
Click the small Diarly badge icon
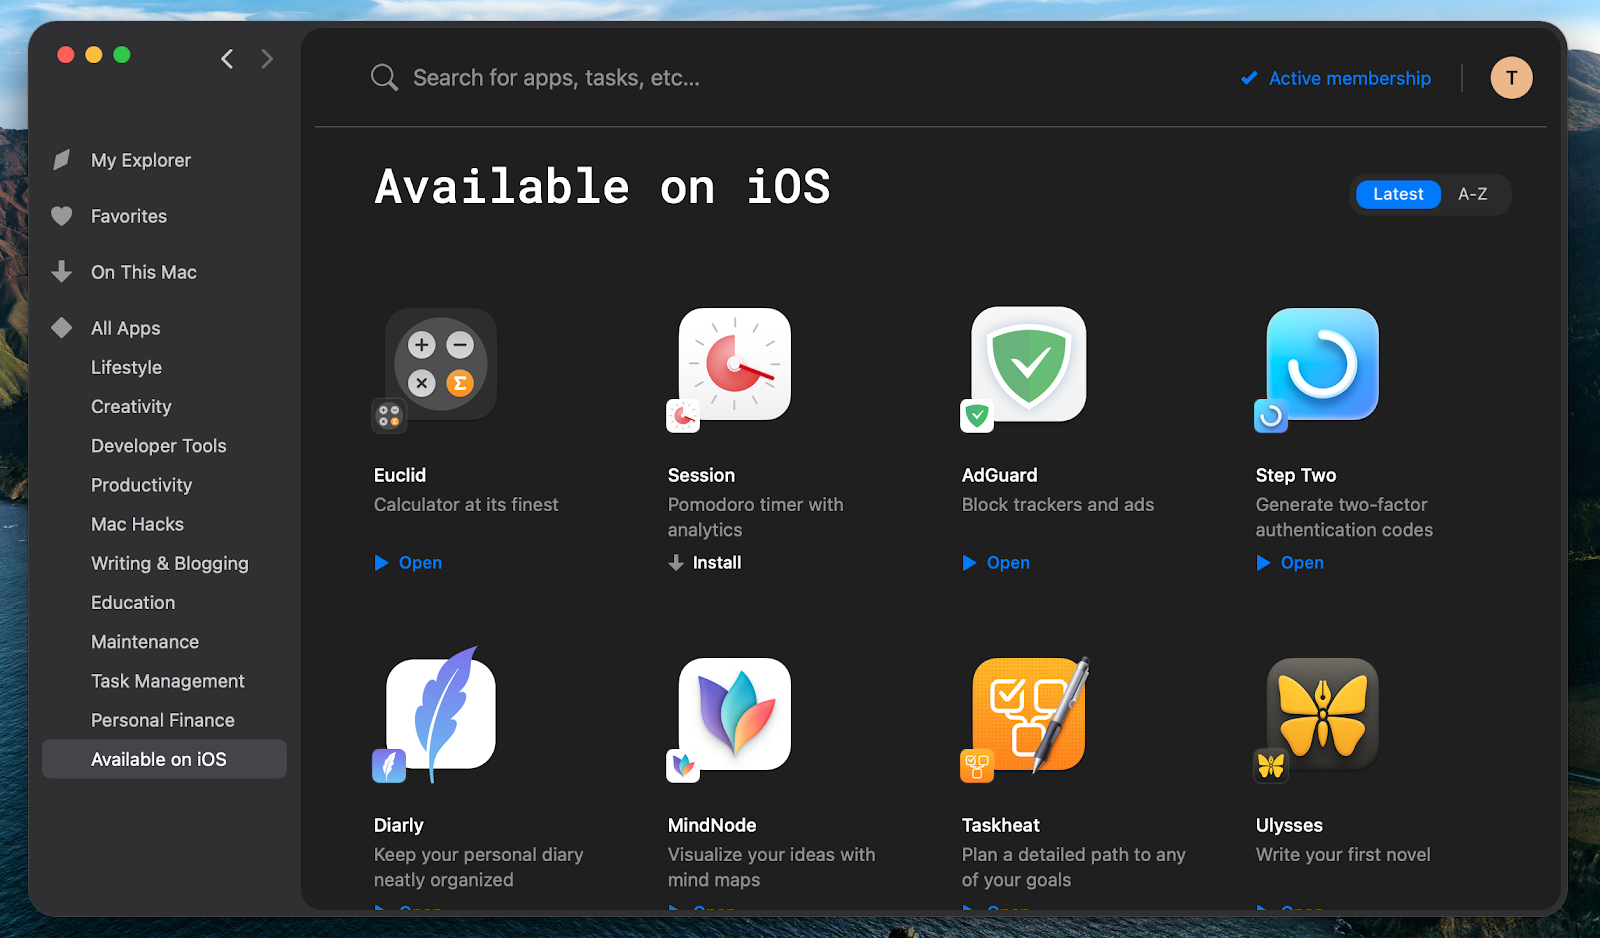pyautogui.click(x=389, y=766)
